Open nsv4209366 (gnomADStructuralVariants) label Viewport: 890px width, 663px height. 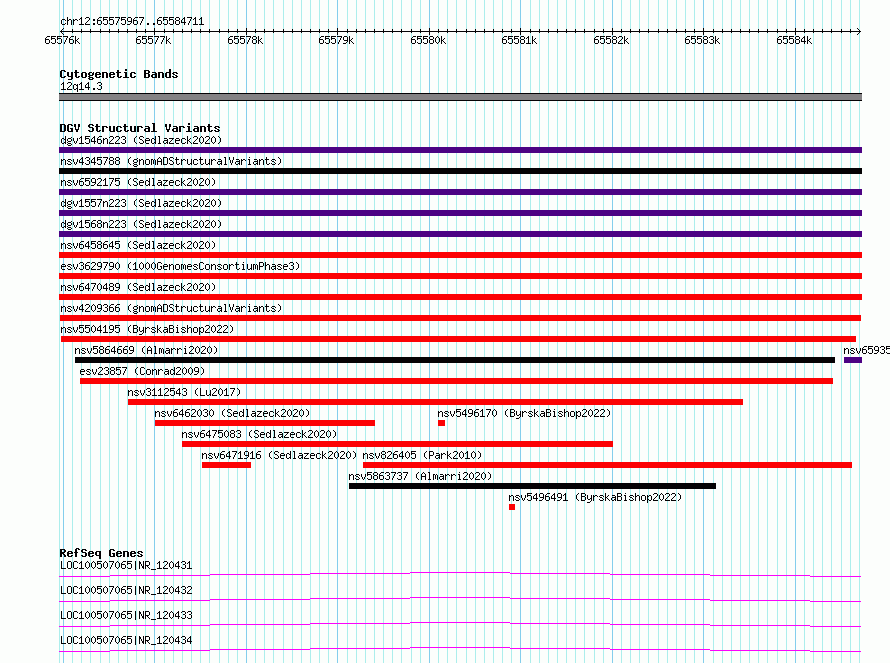click(x=171, y=308)
